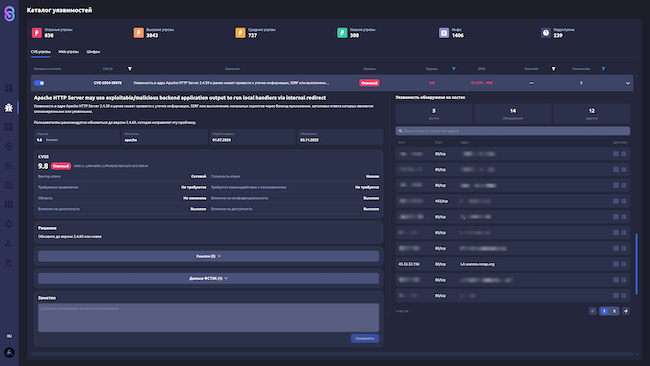The height and width of the screenshot is (366, 650).
Task: Go to page 2 of hosts
Action: point(614,311)
